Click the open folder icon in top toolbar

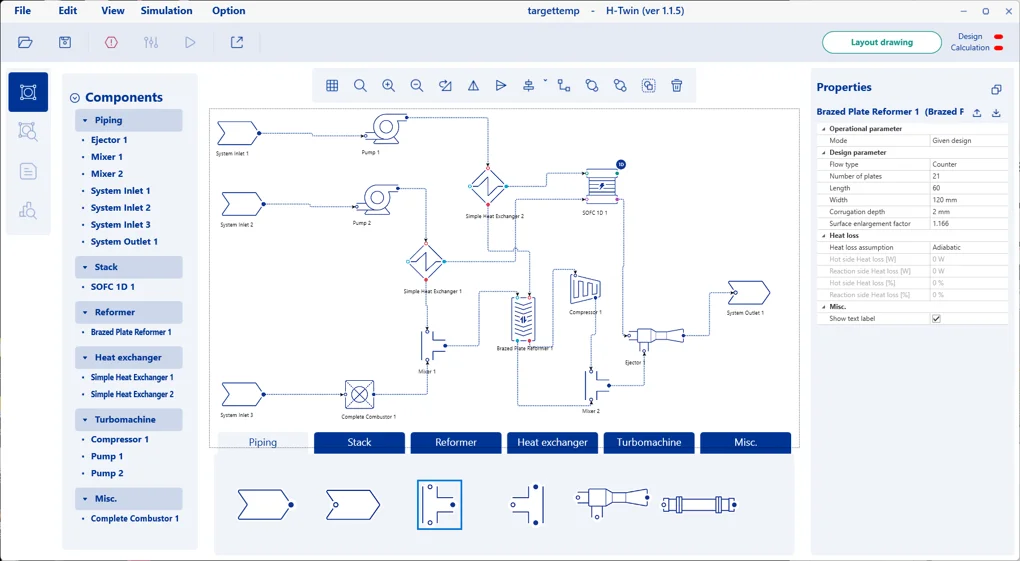(25, 42)
